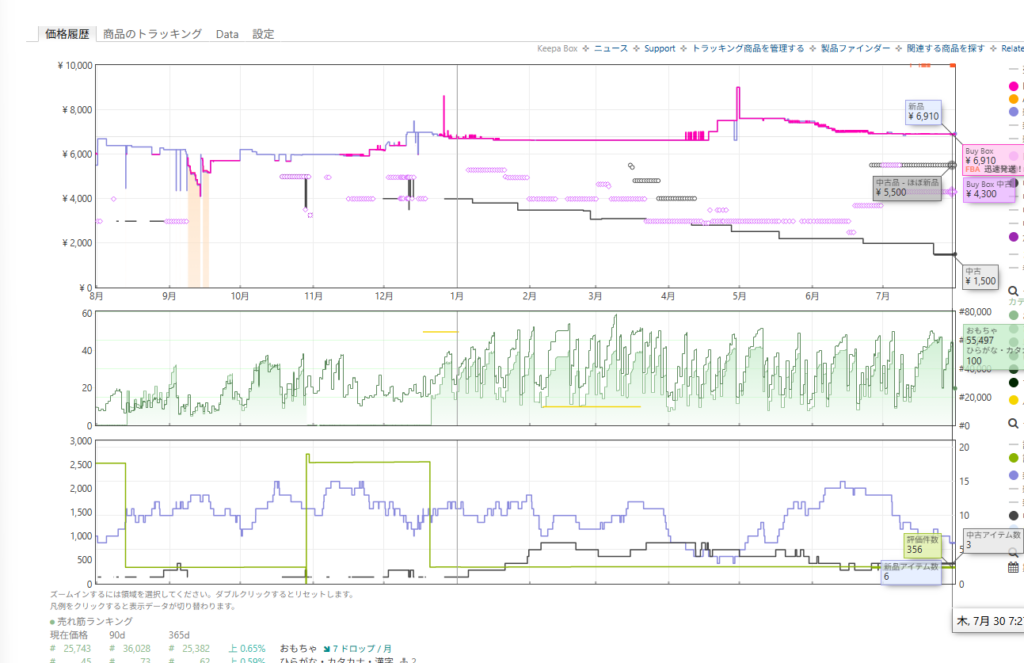Open 関連する商品を探す link
The height and width of the screenshot is (663, 1024).
click(946, 48)
